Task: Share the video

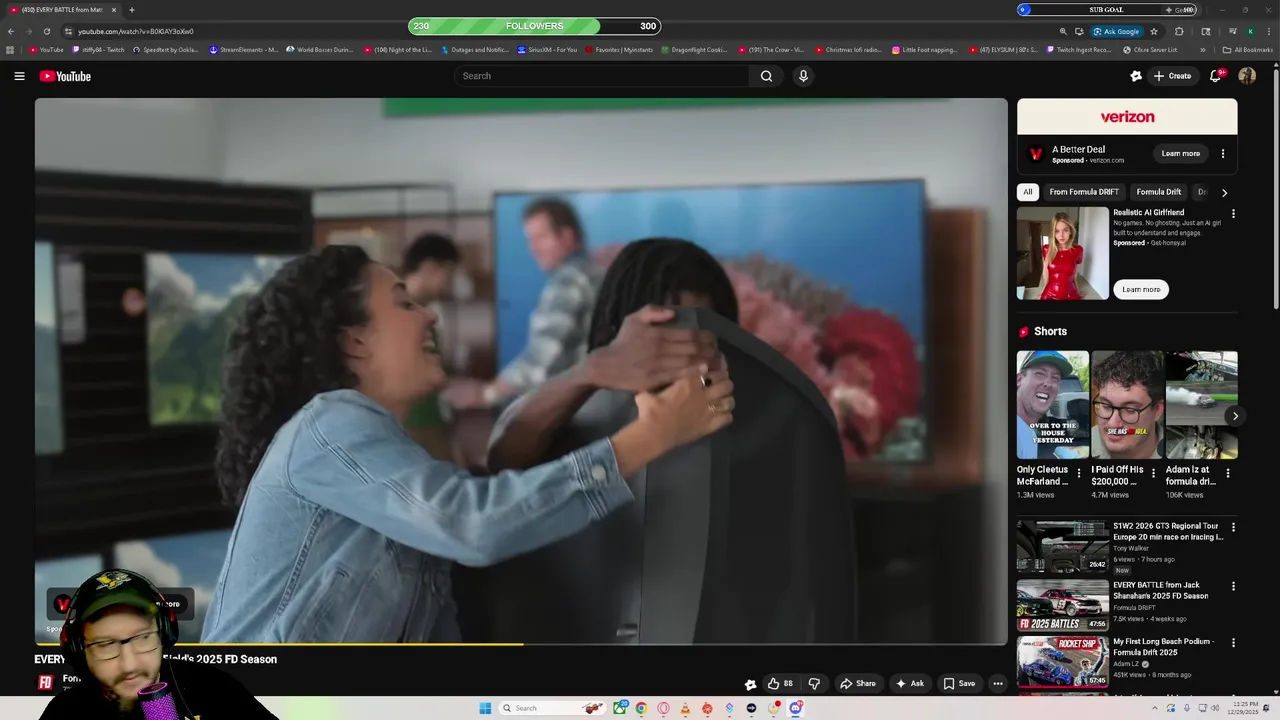Action: click(x=858, y=684)
